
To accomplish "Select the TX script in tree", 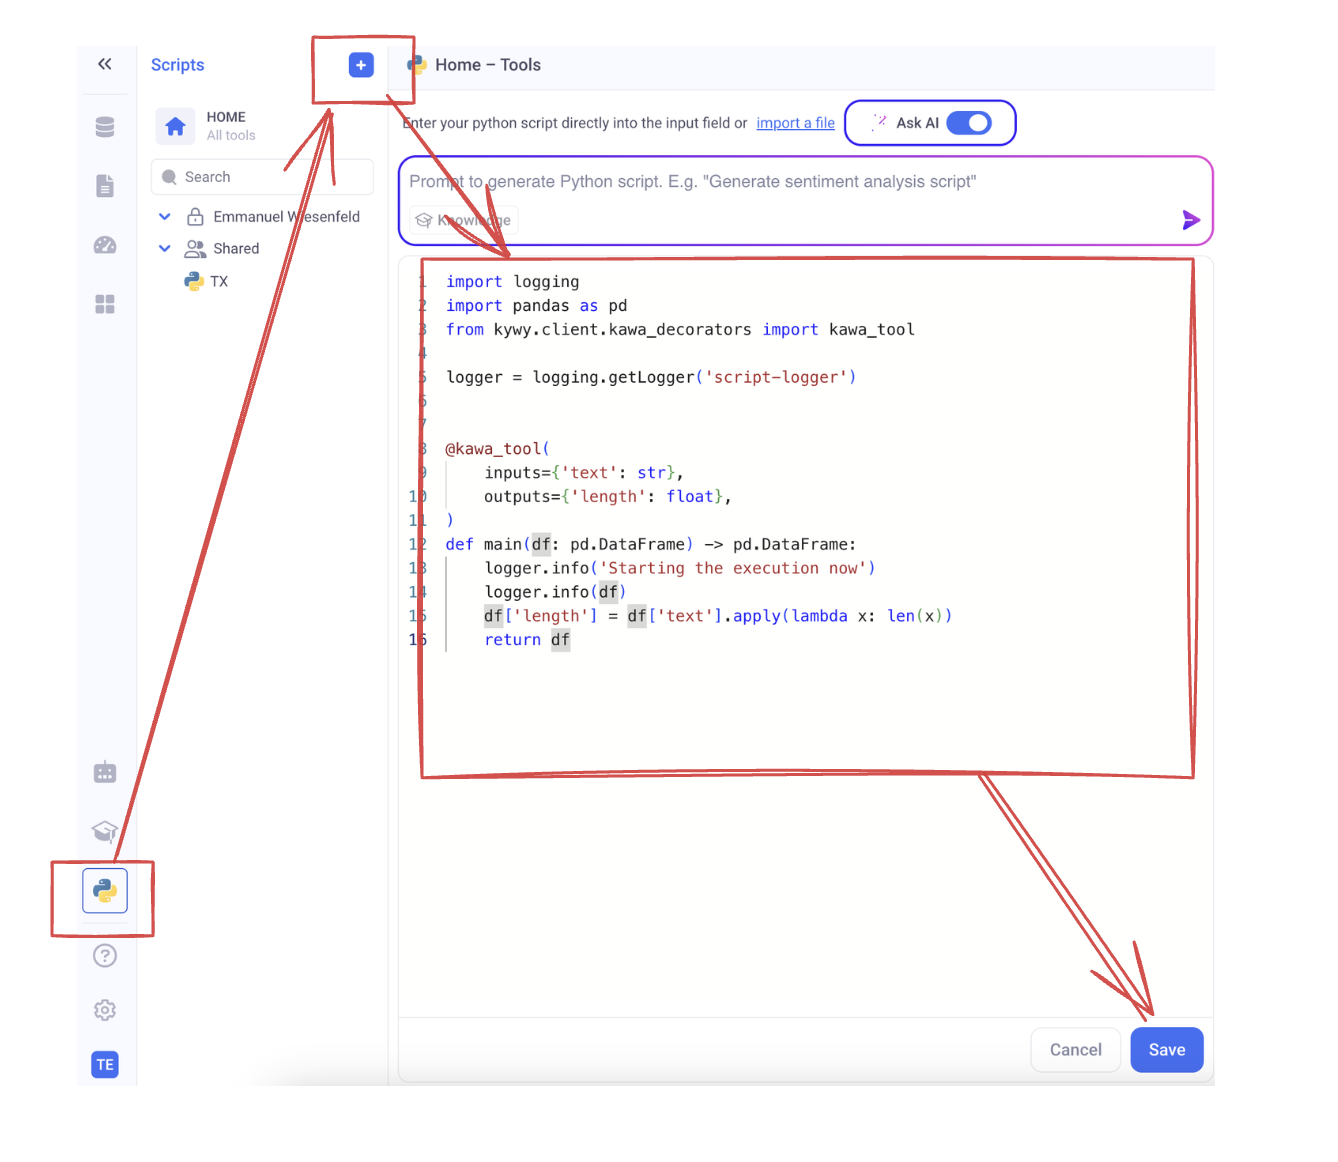I will [218, 282].
